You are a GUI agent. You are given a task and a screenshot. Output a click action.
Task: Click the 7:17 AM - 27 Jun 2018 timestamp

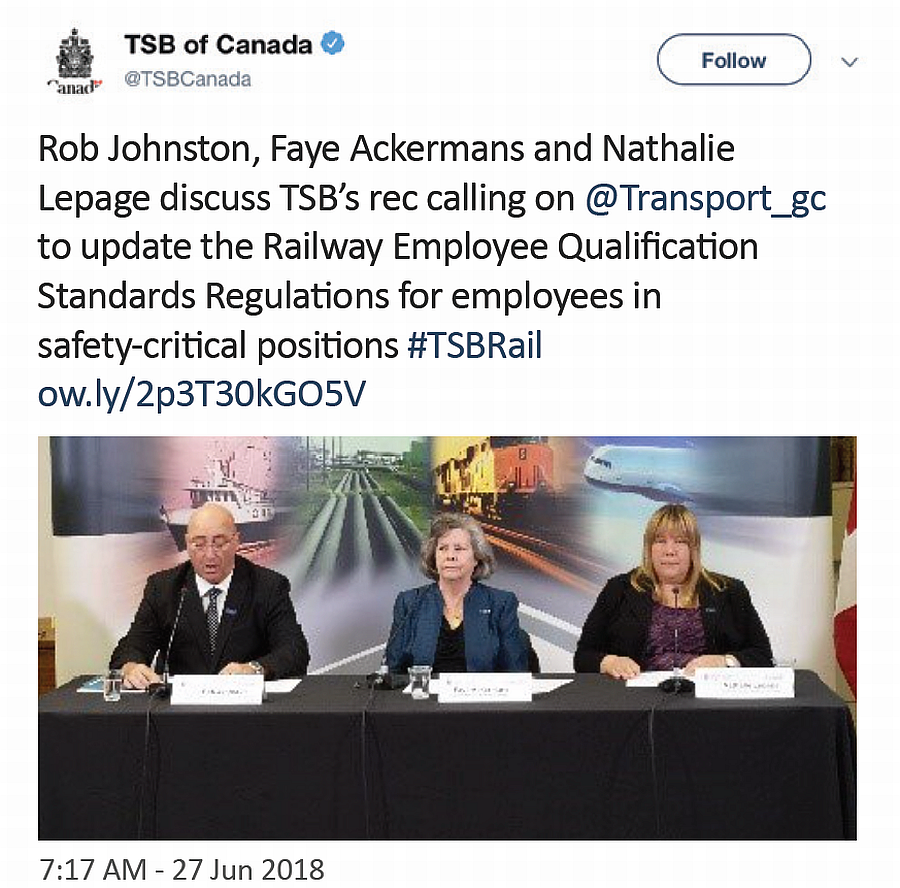(x=181, y=867)
